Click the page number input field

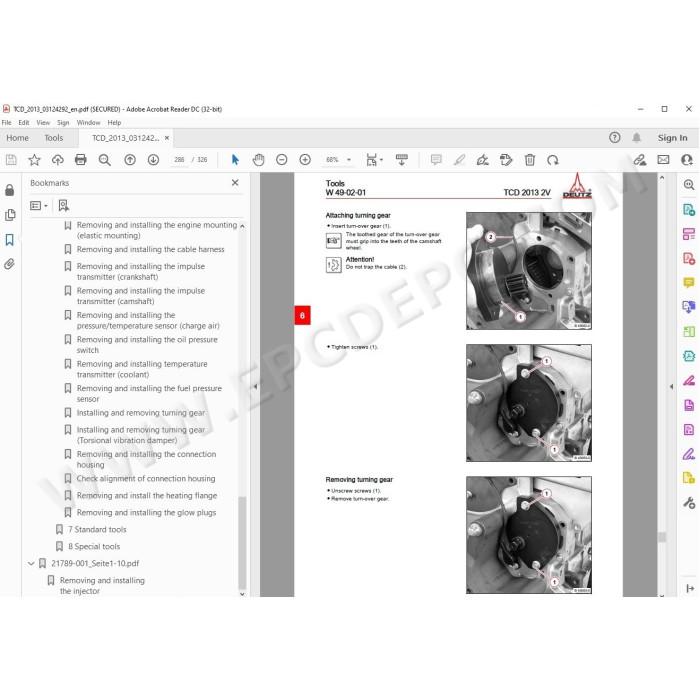coord(179,160)
